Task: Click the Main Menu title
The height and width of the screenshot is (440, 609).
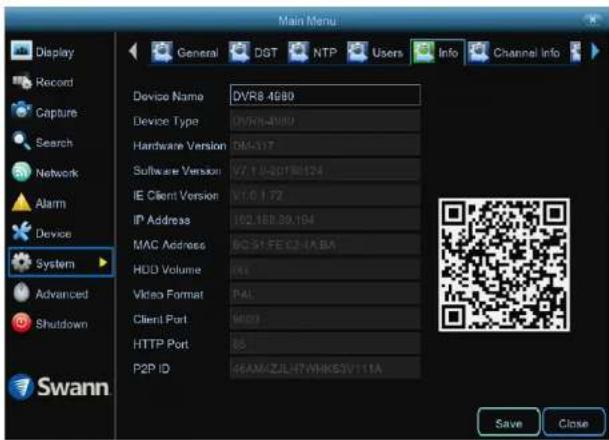Action: coord(307,21)
